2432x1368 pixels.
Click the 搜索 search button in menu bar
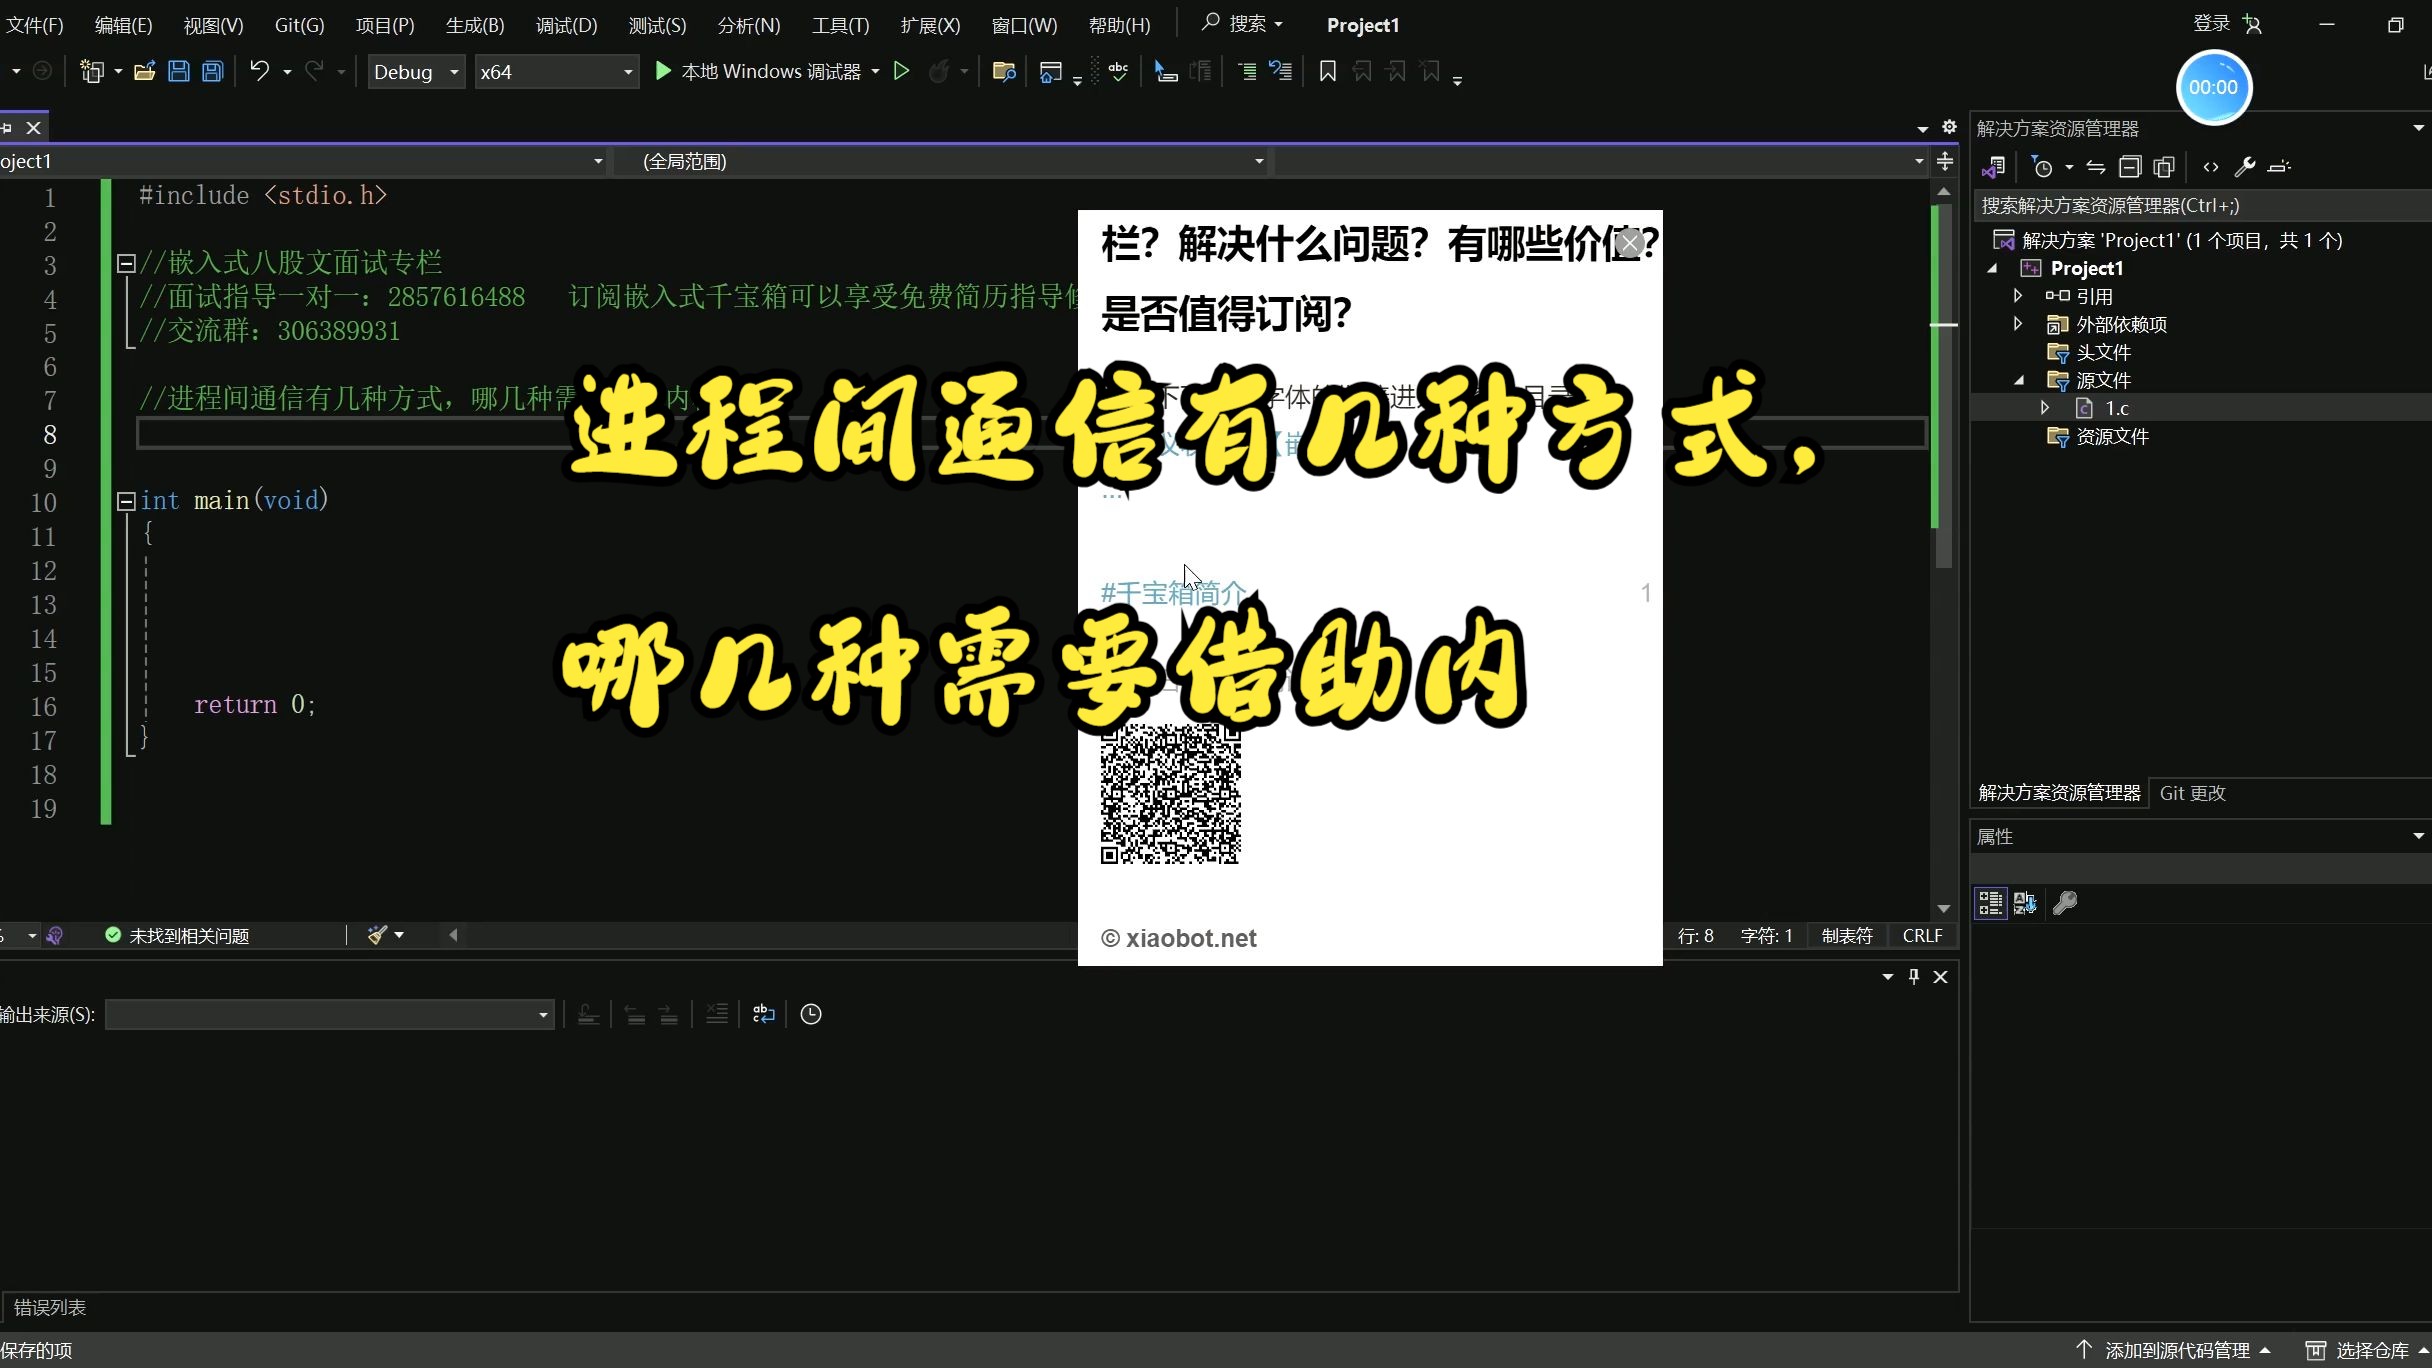(x=1243, y=24)
